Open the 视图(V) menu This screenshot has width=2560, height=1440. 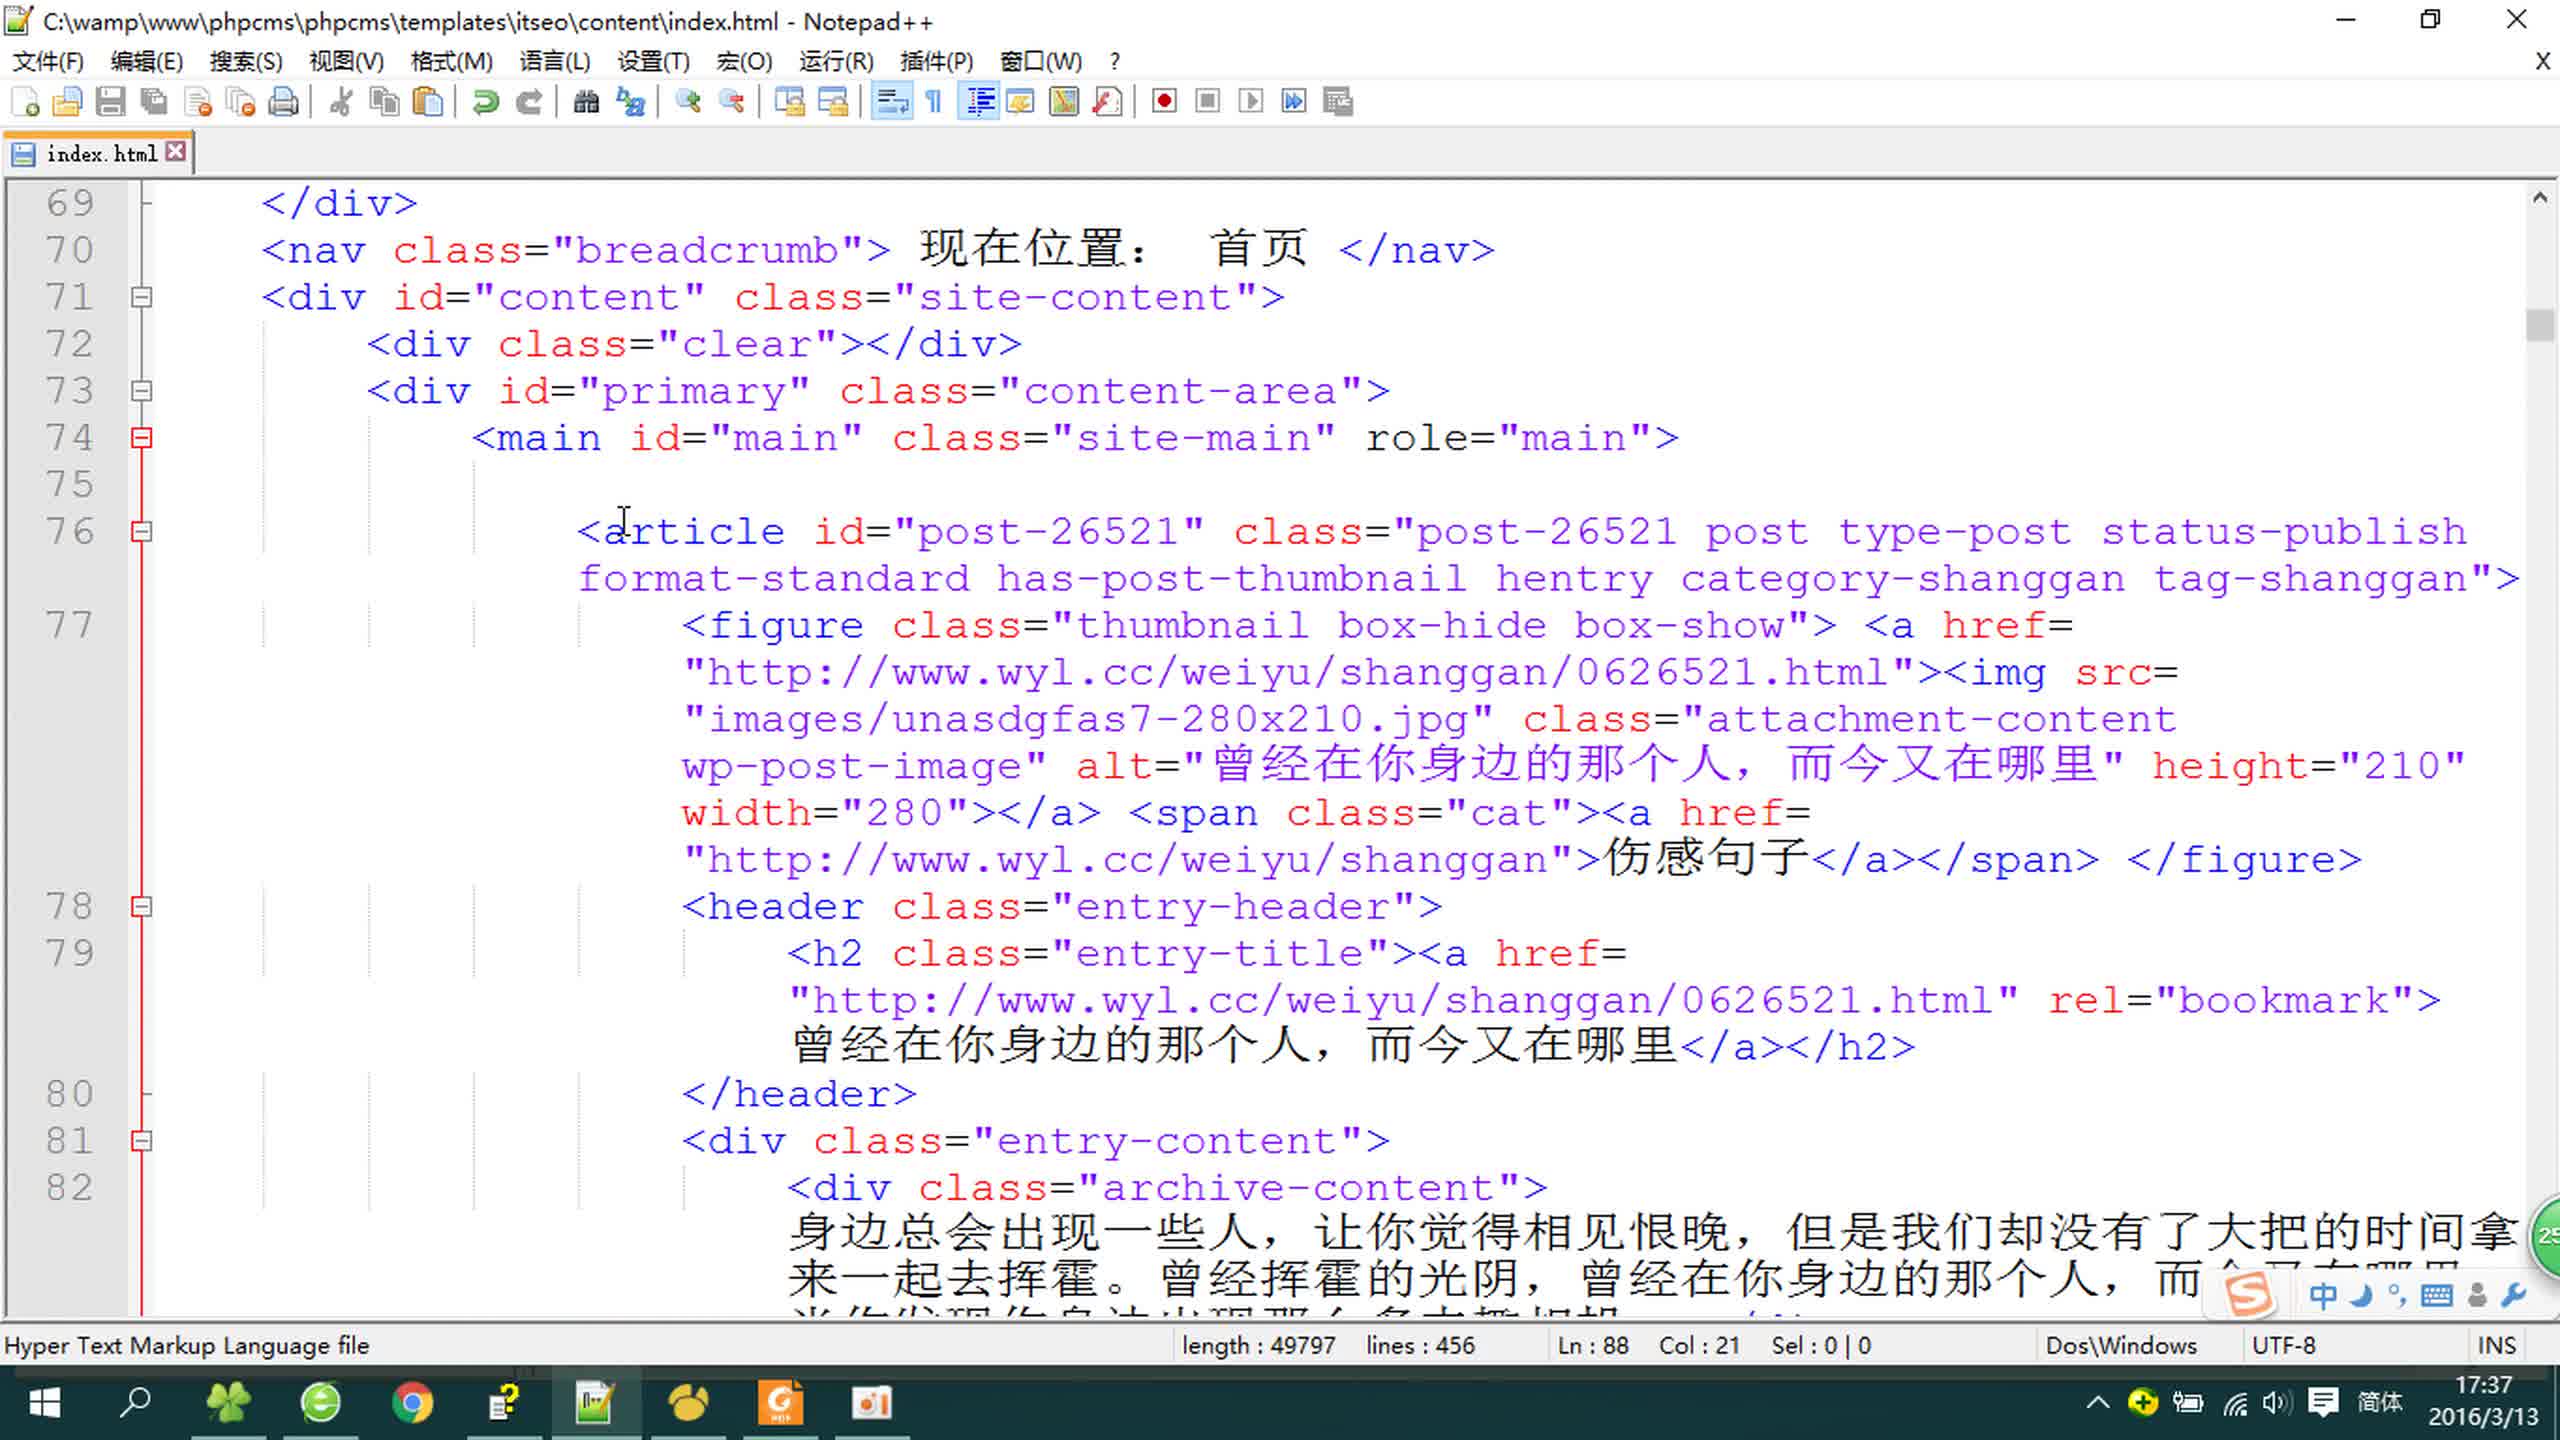[346, 61]
